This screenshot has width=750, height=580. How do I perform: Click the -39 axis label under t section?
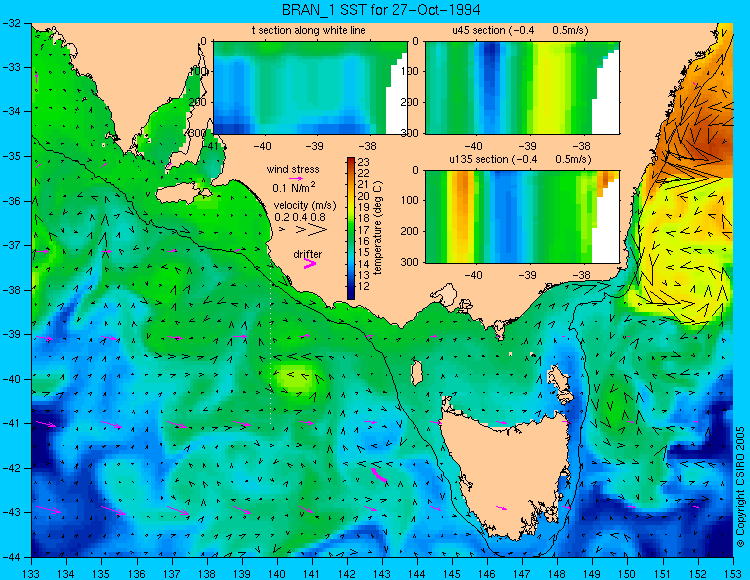coord(315,146)
